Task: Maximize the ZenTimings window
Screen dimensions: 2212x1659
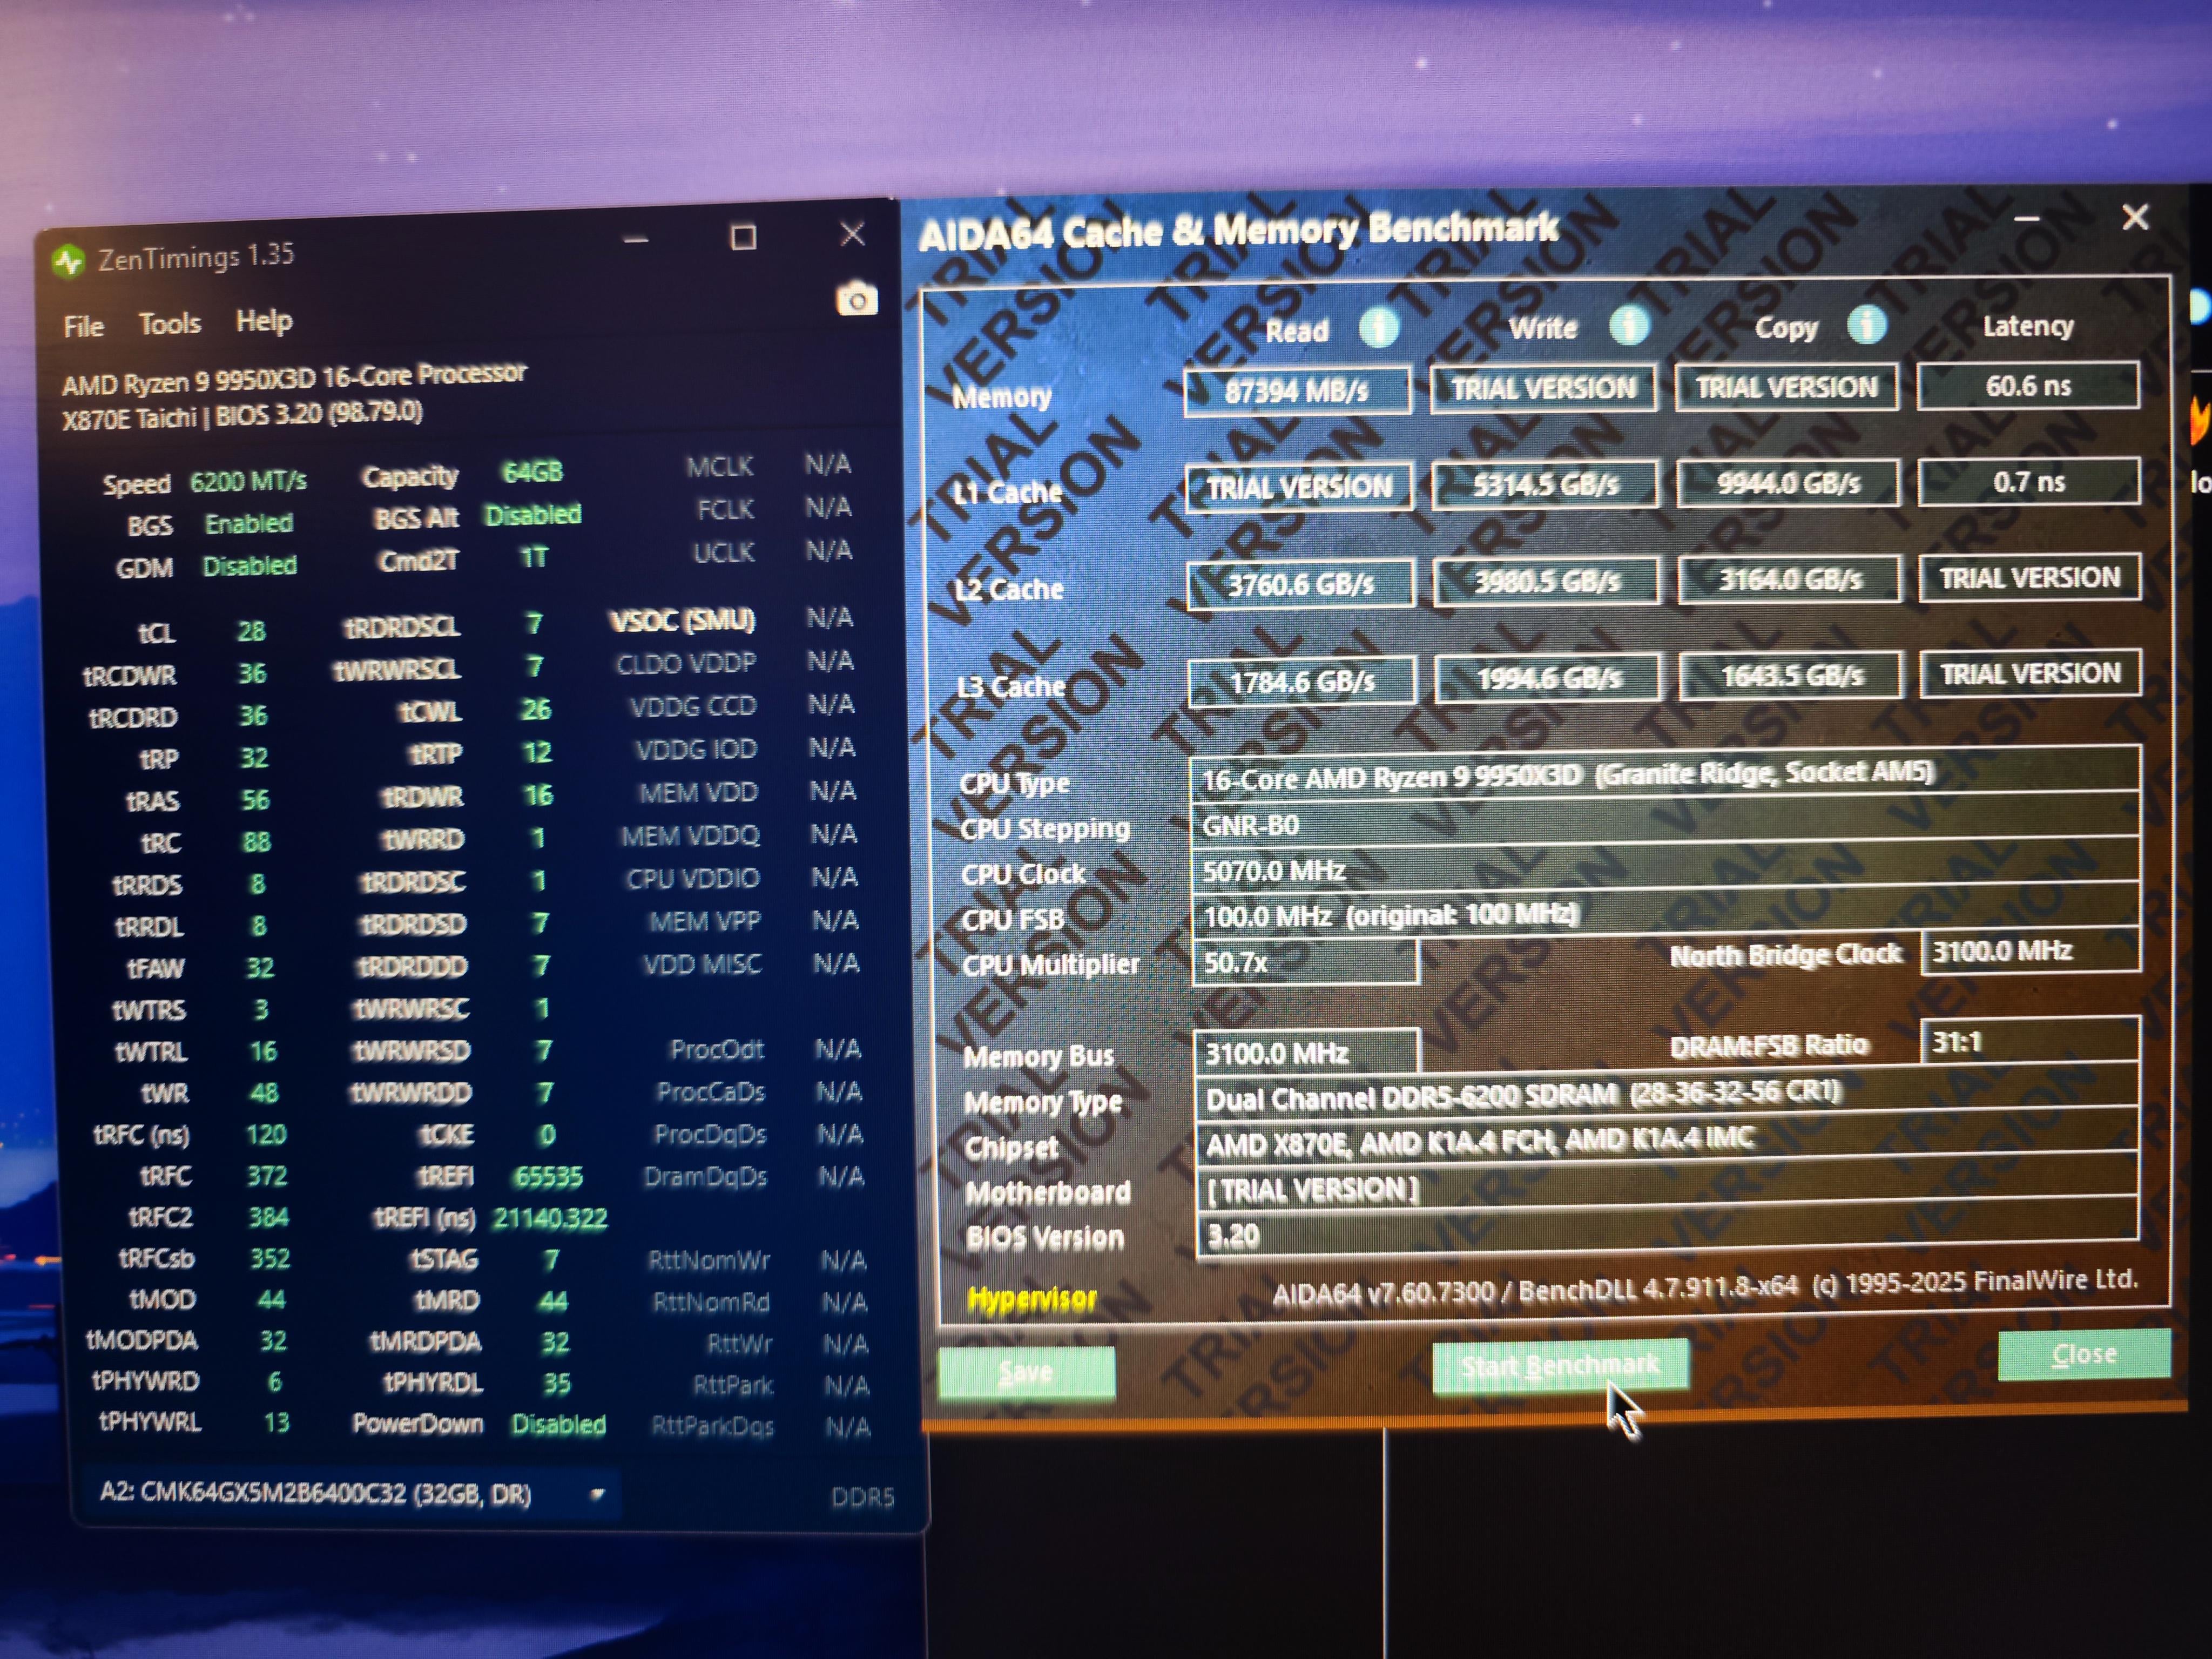Action: (x=743, y=237)
